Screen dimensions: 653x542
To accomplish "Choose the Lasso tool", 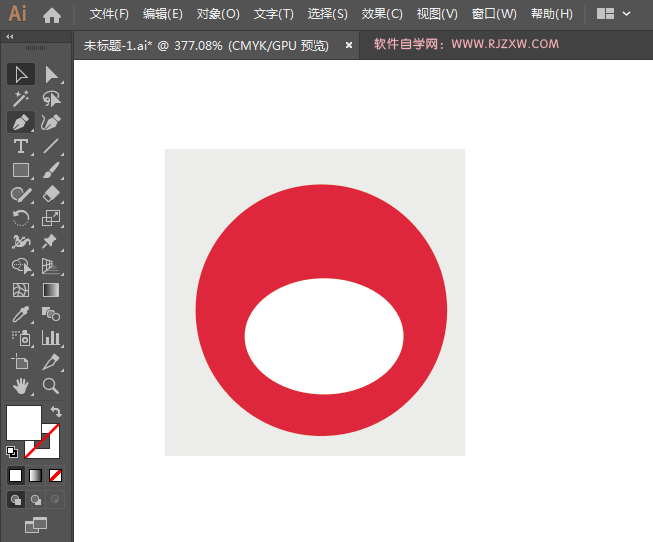I will click(x=51, y=99).
